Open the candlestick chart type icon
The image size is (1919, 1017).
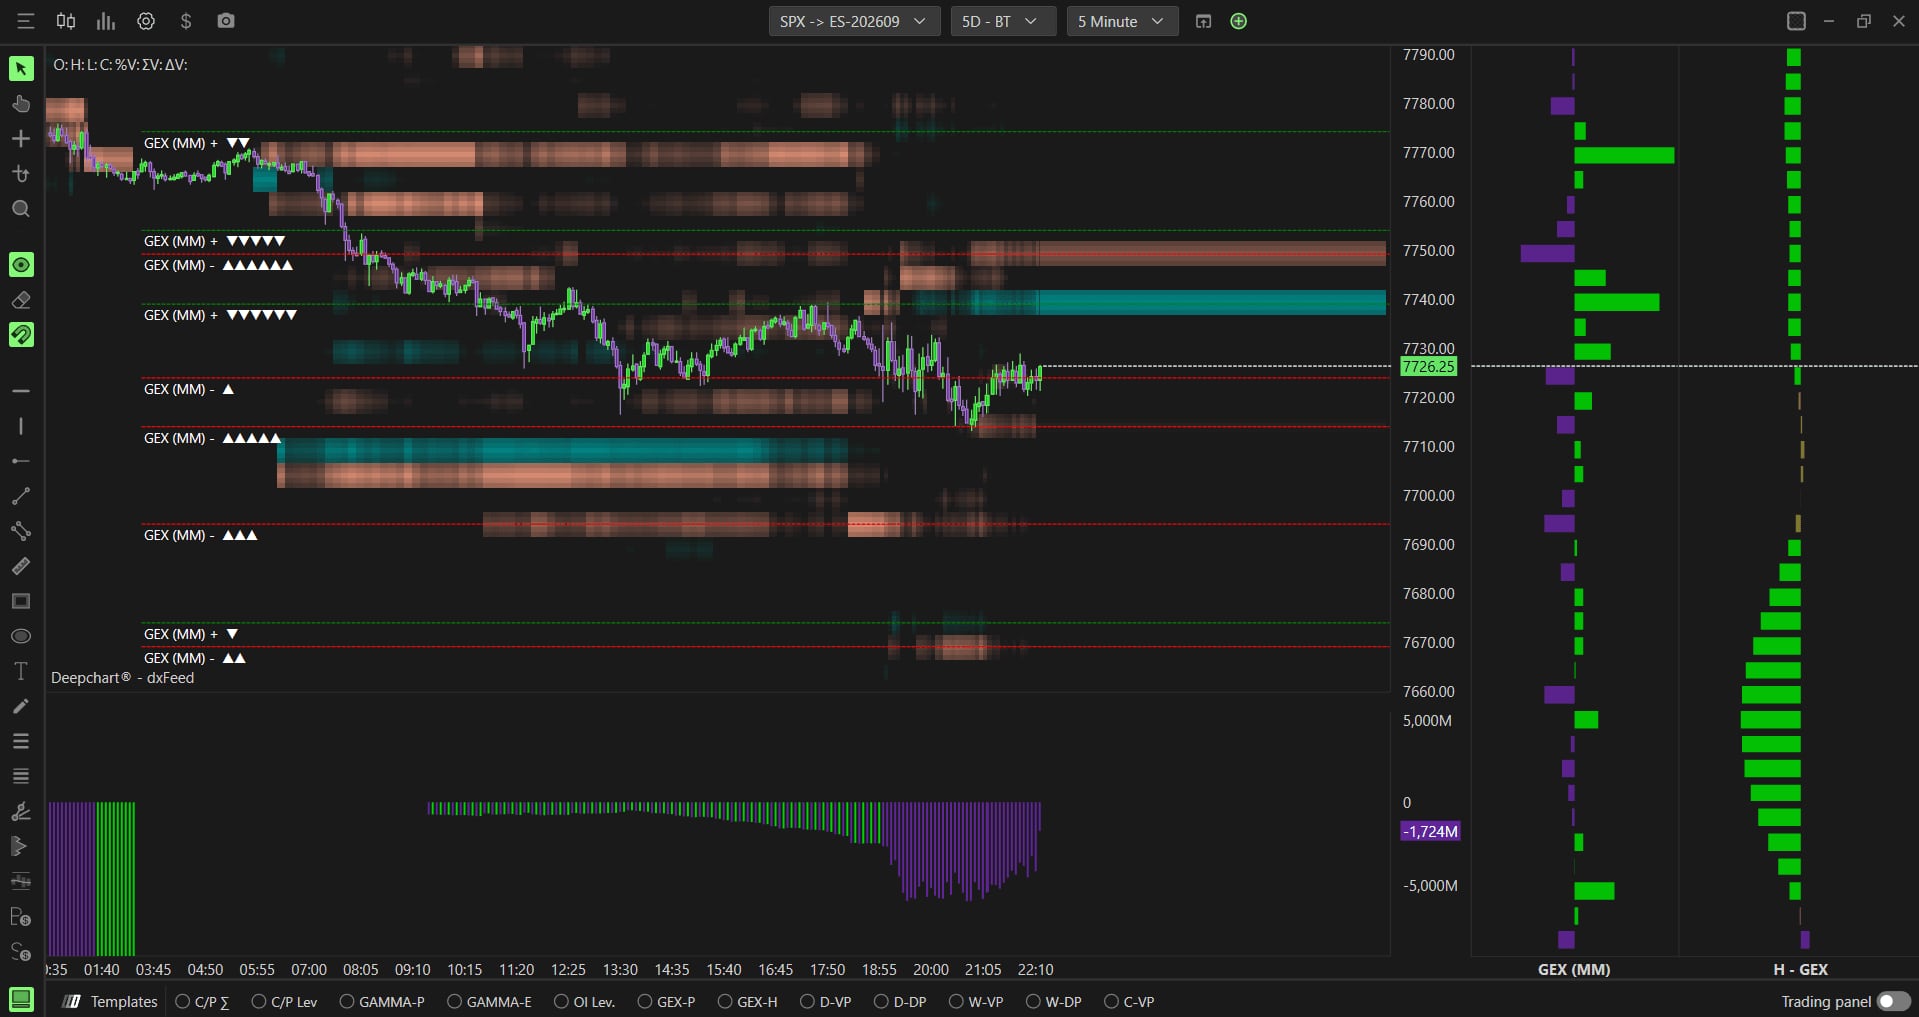coord(66,21)
